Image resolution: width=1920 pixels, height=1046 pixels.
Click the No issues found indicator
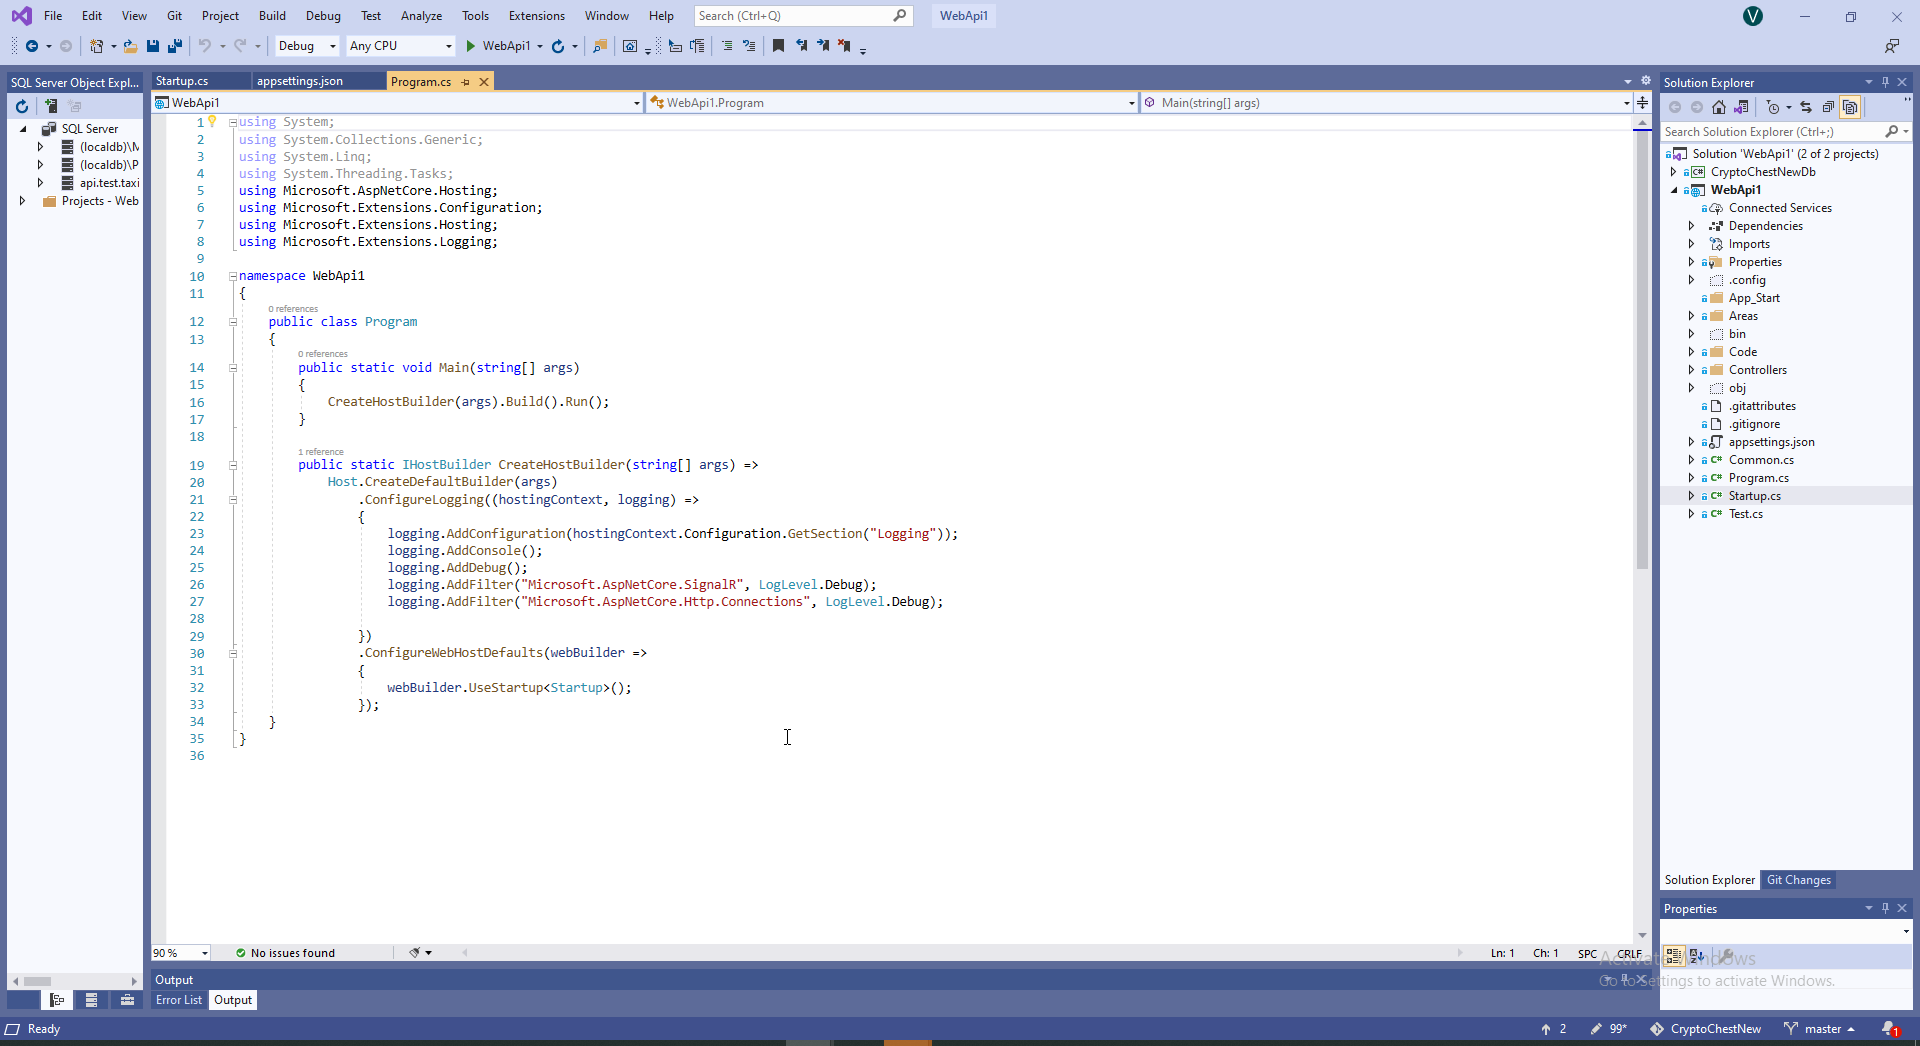(x=286, y=953)
